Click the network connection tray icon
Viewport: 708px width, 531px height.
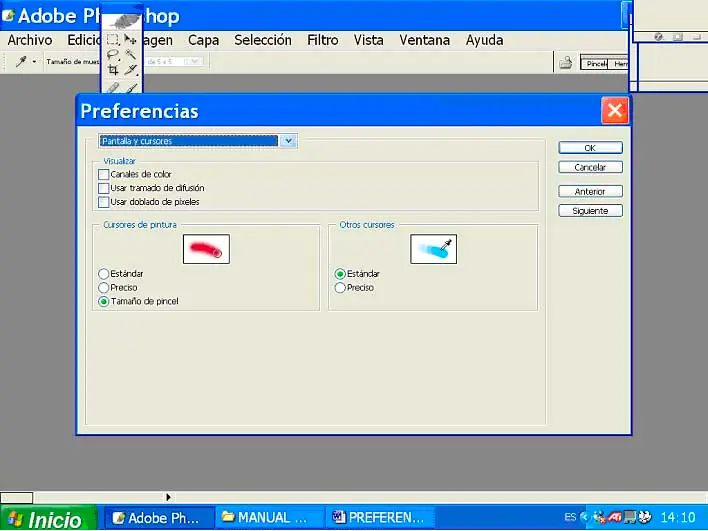[630, 517]
